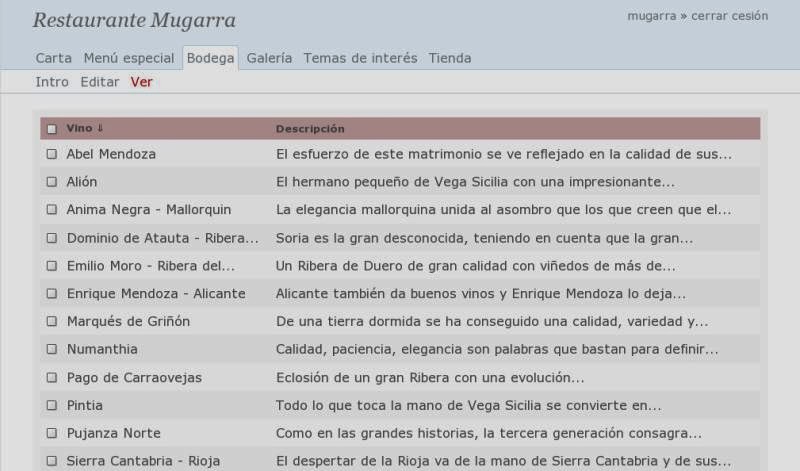Click description 'Alicante también da buenos vinos'
The height and width of the screenshot is (471, 800).
click(481, 294)
